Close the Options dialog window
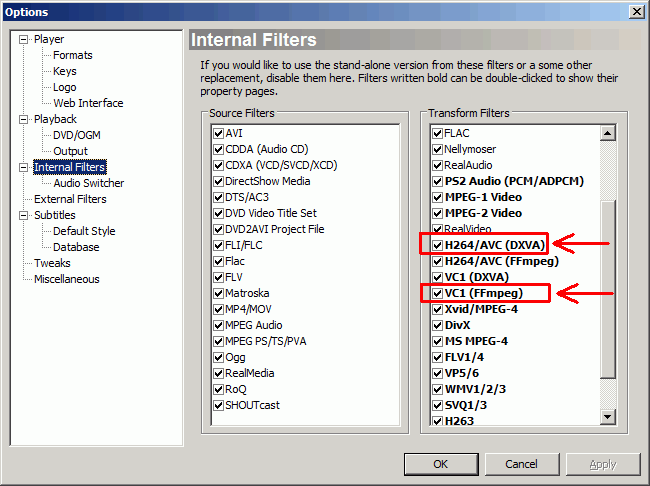This screenshot has width=650, height=486. point(637,12)
